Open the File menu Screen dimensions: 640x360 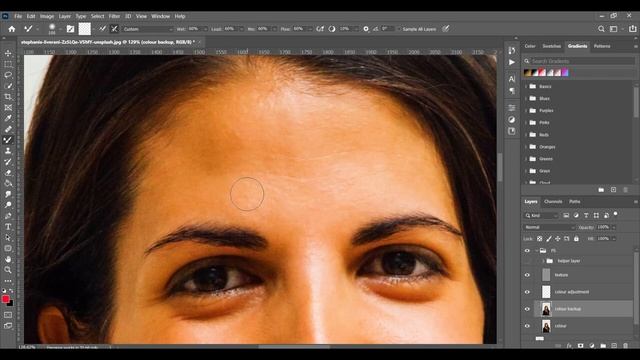click(18, 16)
